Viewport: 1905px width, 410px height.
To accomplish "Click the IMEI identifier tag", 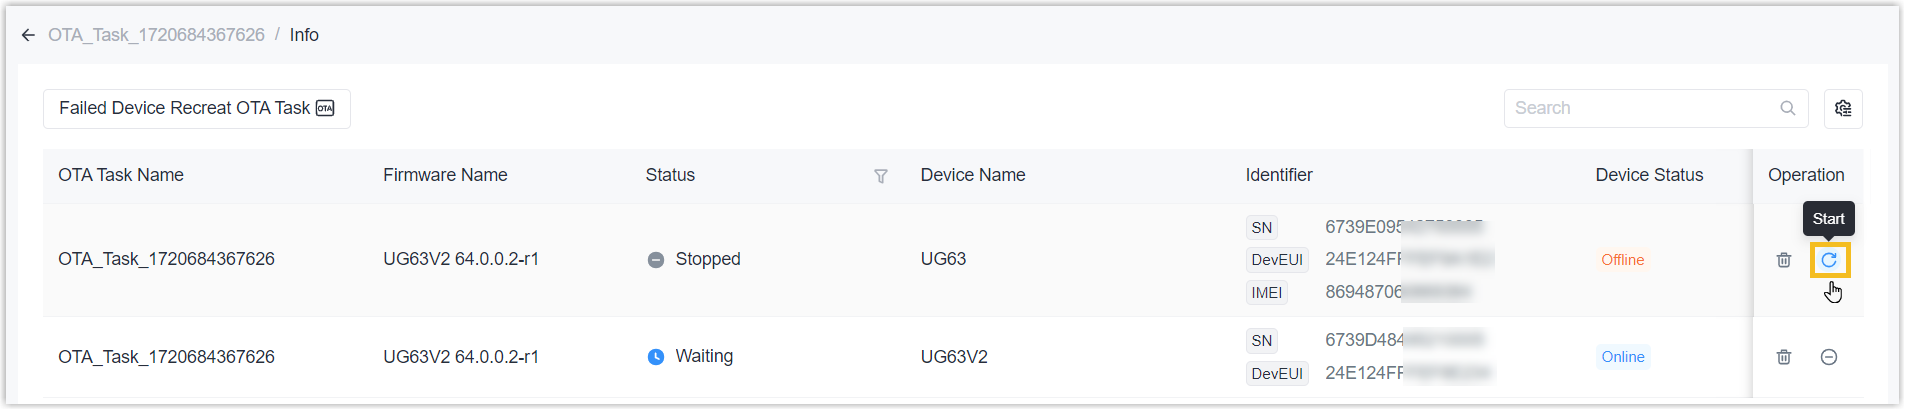I will coord(1266,293).
